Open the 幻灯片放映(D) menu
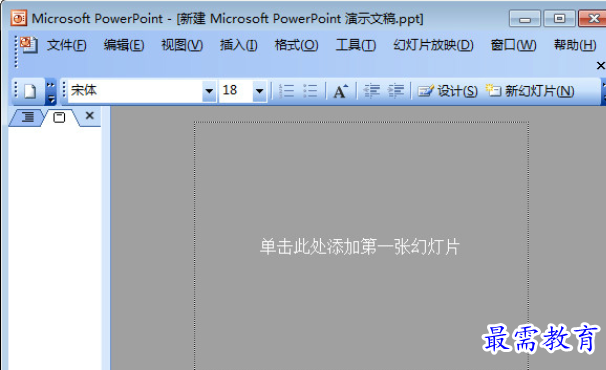The width and height of the screenshot is (606, 370). click(x=433, y=45)
